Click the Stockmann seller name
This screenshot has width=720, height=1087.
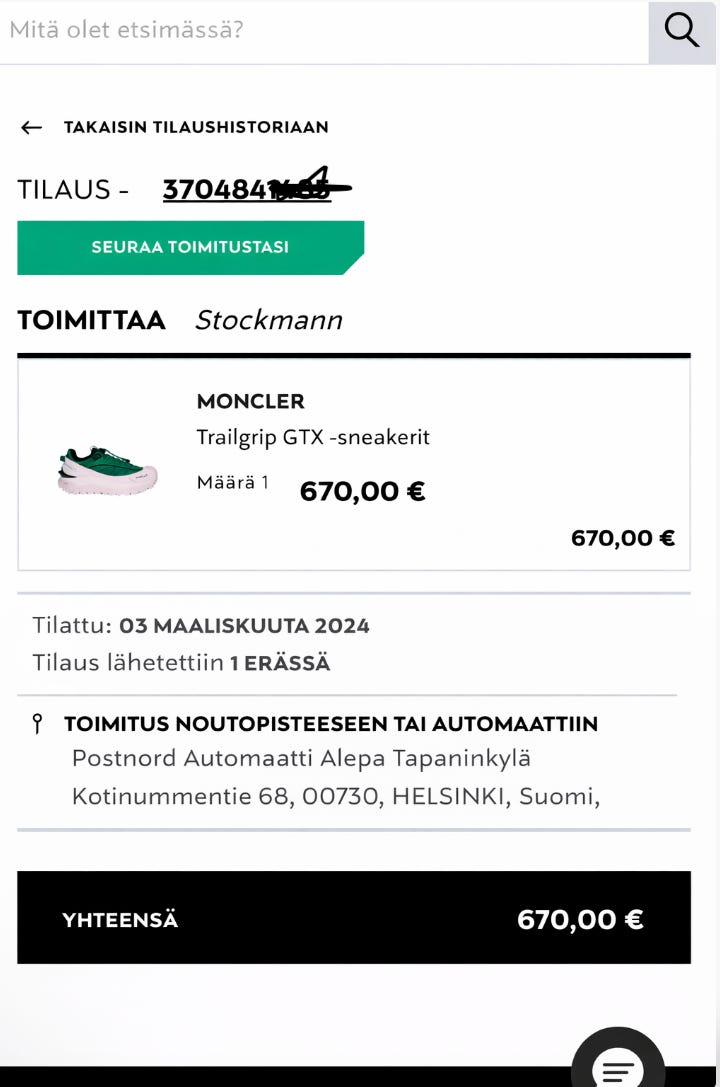coord(268,320)
